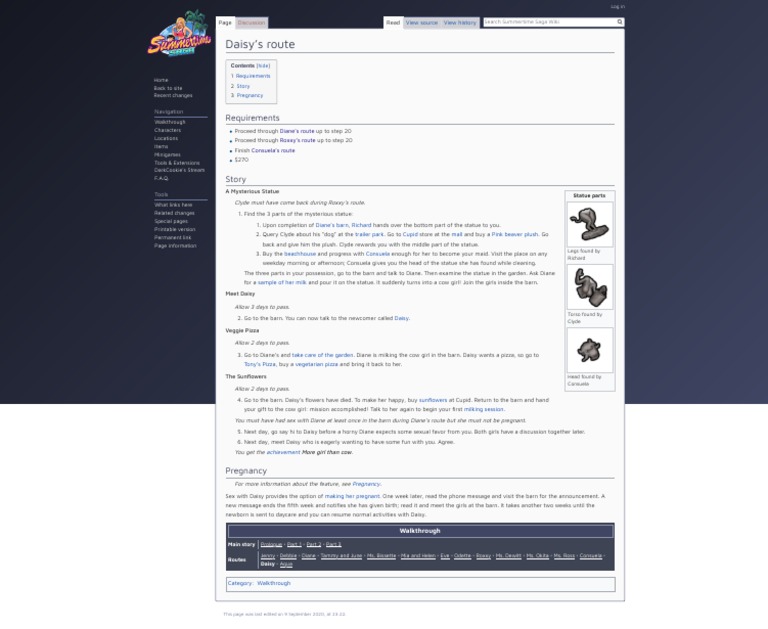Open the sample of her milk link
This screenshot has width=768, height=629.
(x=282, y=283)
